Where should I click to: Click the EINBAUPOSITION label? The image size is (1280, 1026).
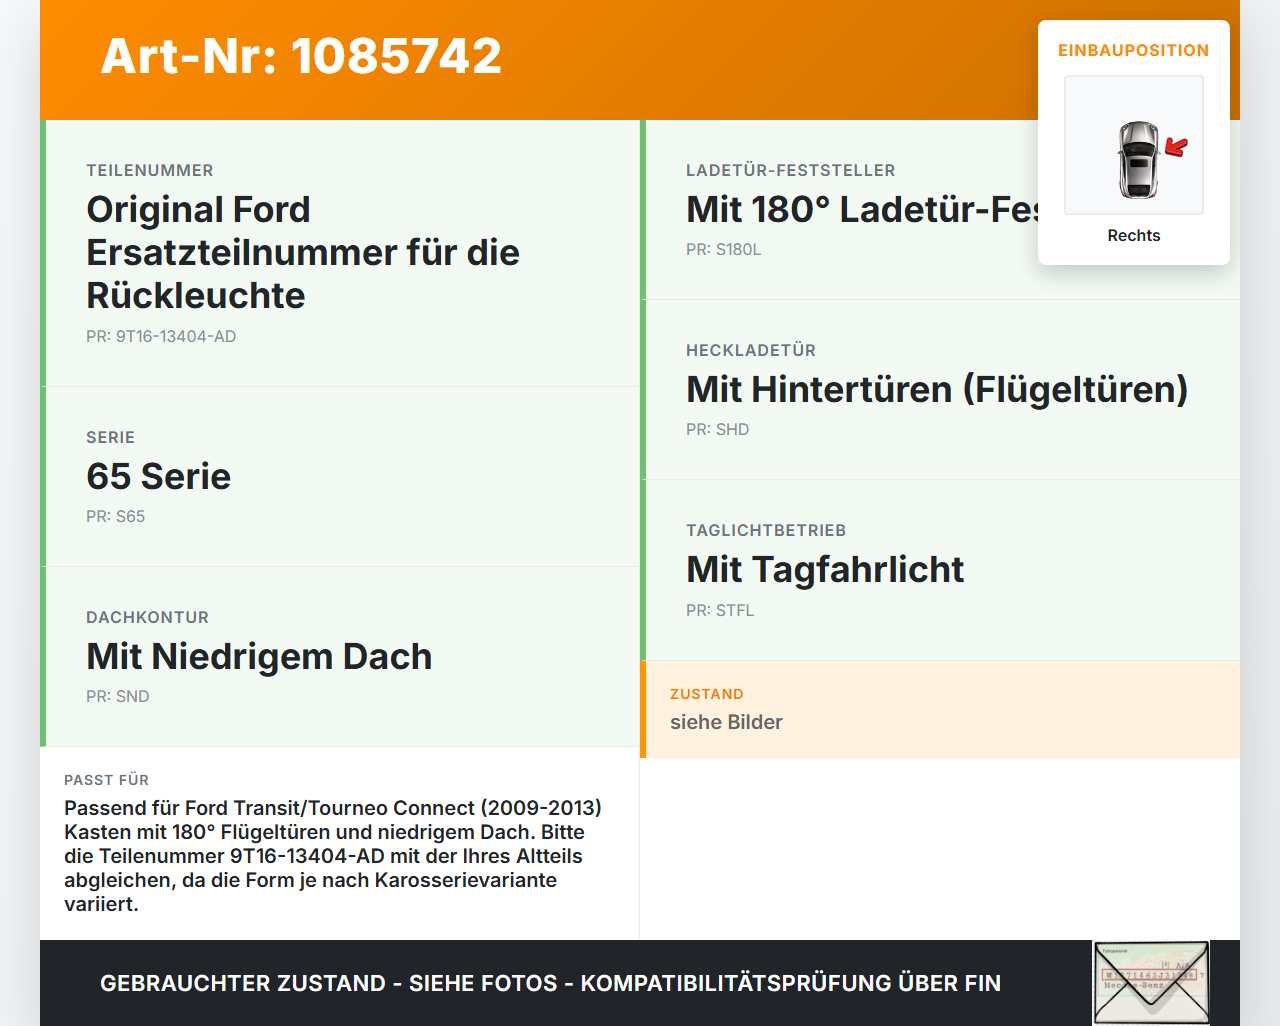(1134, 50)
